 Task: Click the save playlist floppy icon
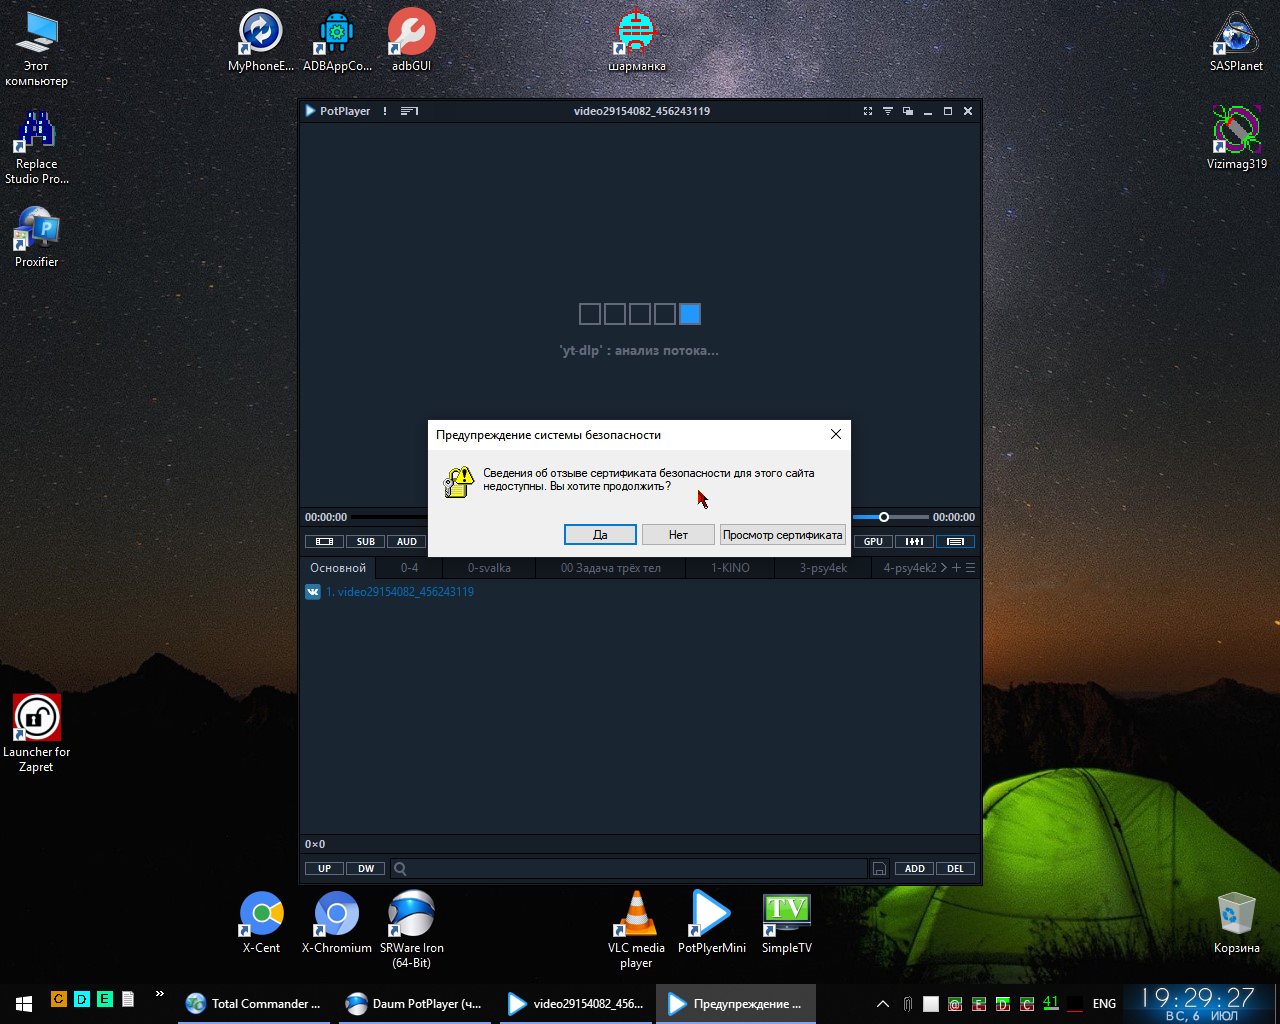pyautogui.click(x=879, y=869)
